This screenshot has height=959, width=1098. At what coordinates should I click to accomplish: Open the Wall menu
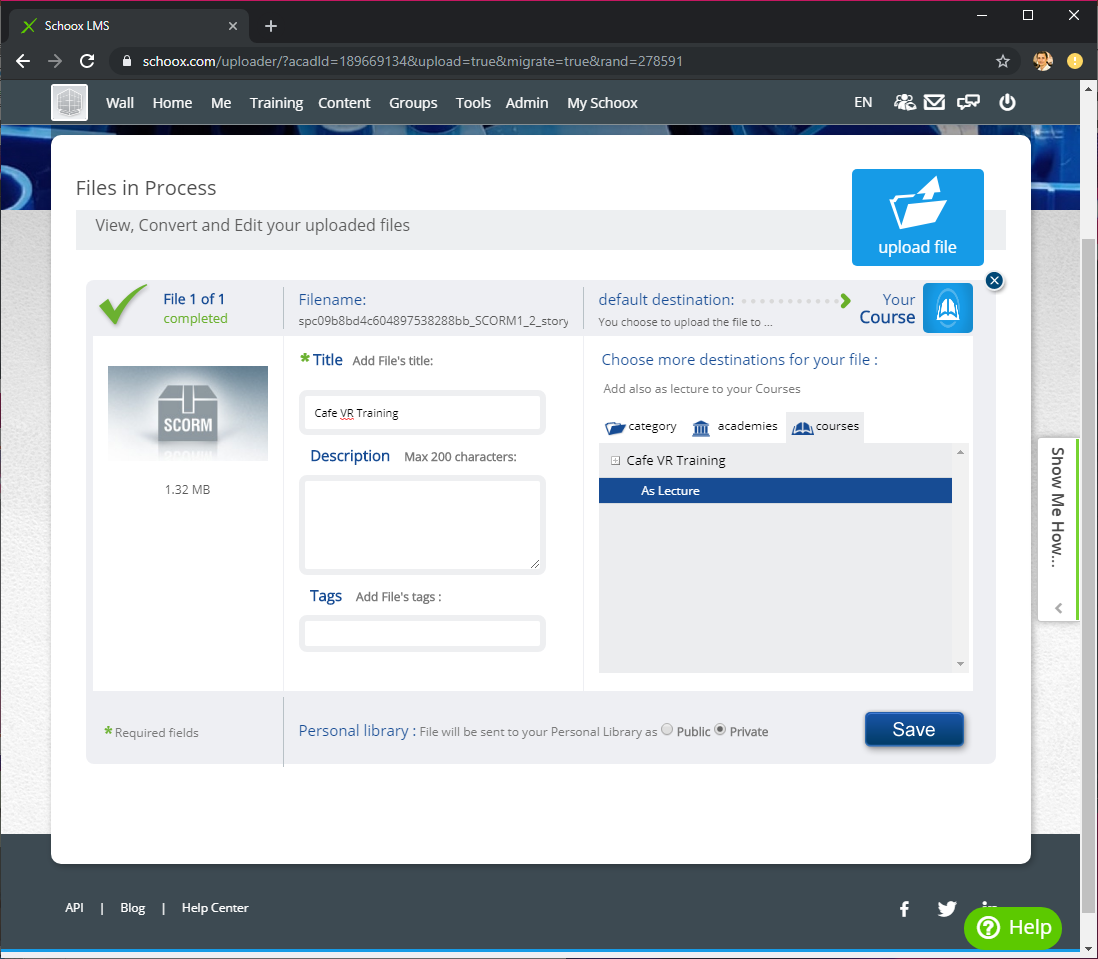point(120,103)
